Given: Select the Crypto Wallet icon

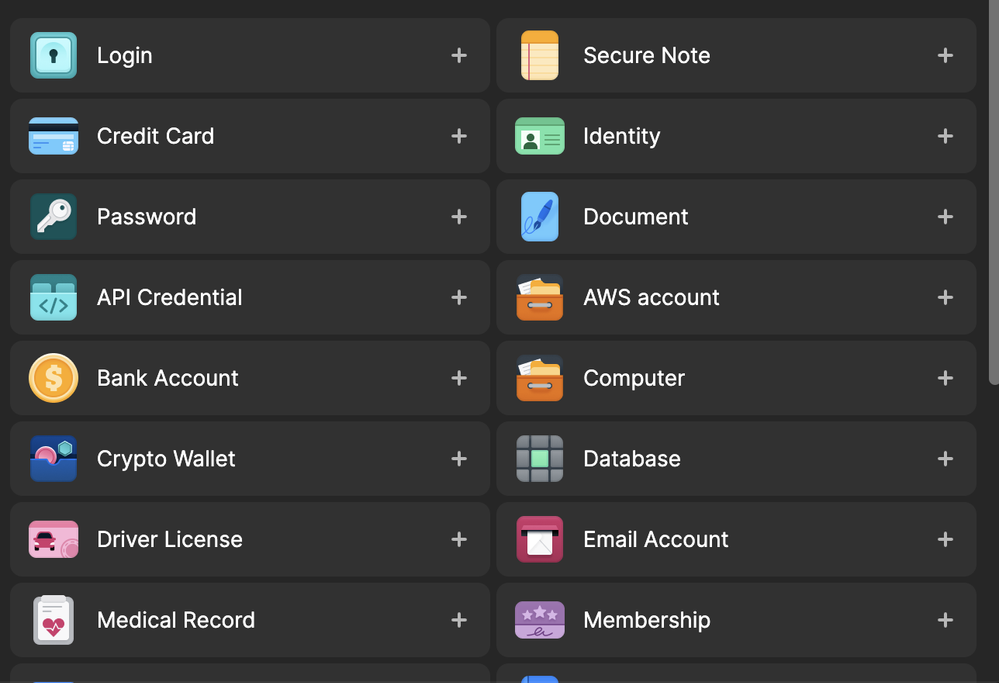Looking at the screenshot, I should (53, 459).
